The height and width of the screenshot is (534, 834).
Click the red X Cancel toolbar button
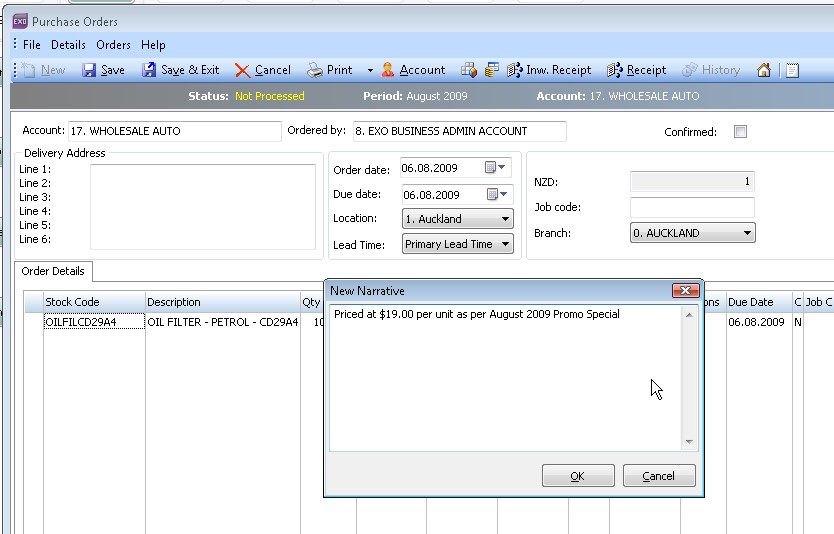[x=263, y=70]
